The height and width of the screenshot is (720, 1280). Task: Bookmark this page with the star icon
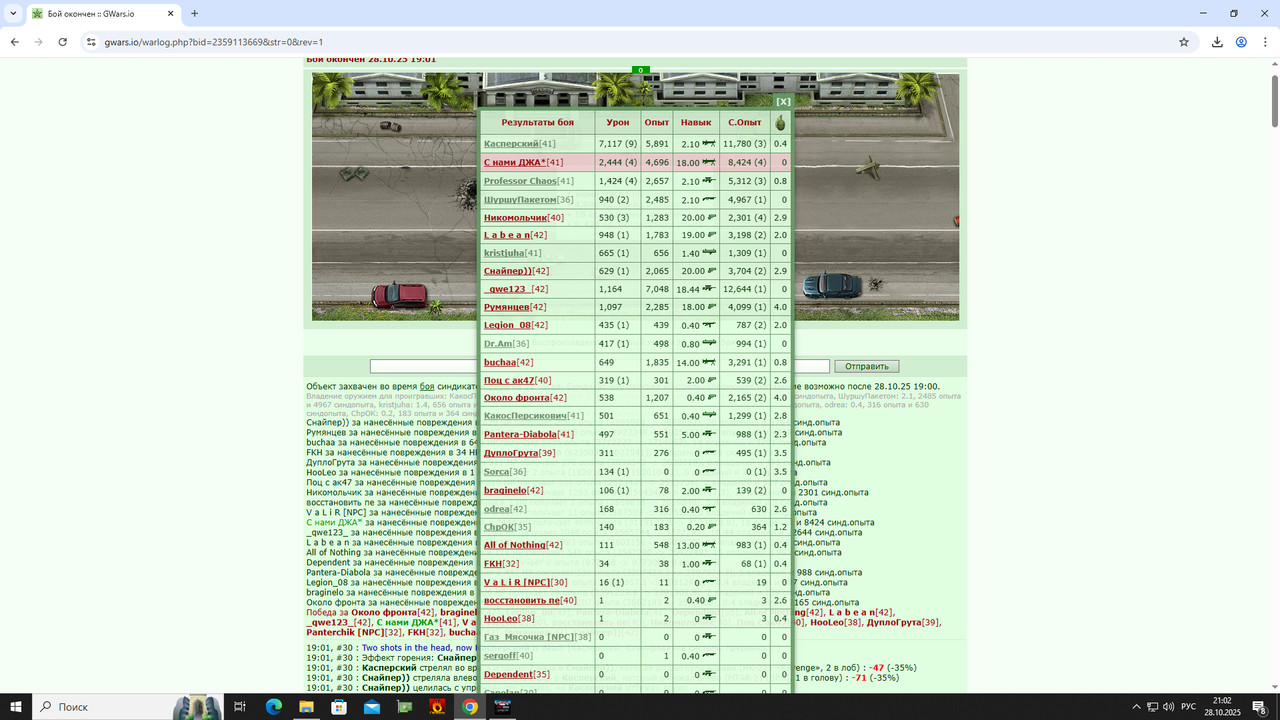1184,42
